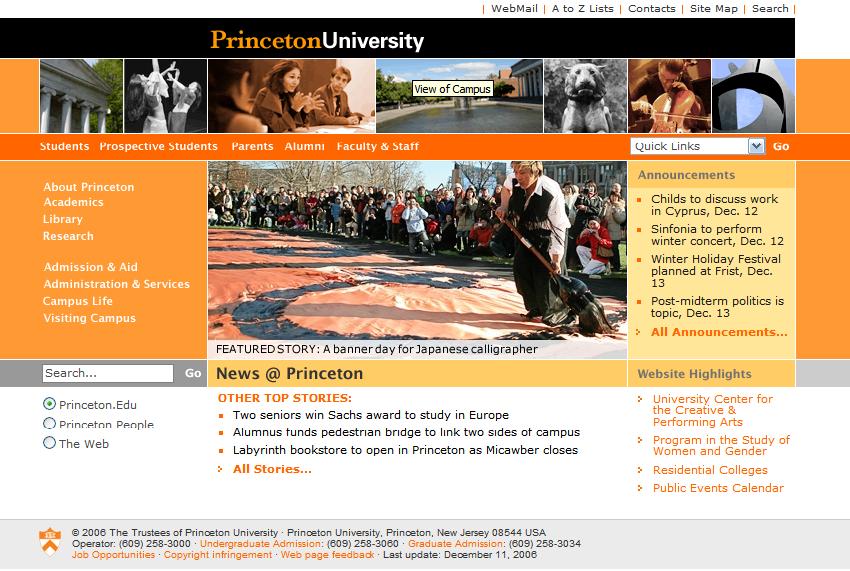Click the abstract sculpture thumbnail
This screenshot has height=571, width=850.
point(754,96)
